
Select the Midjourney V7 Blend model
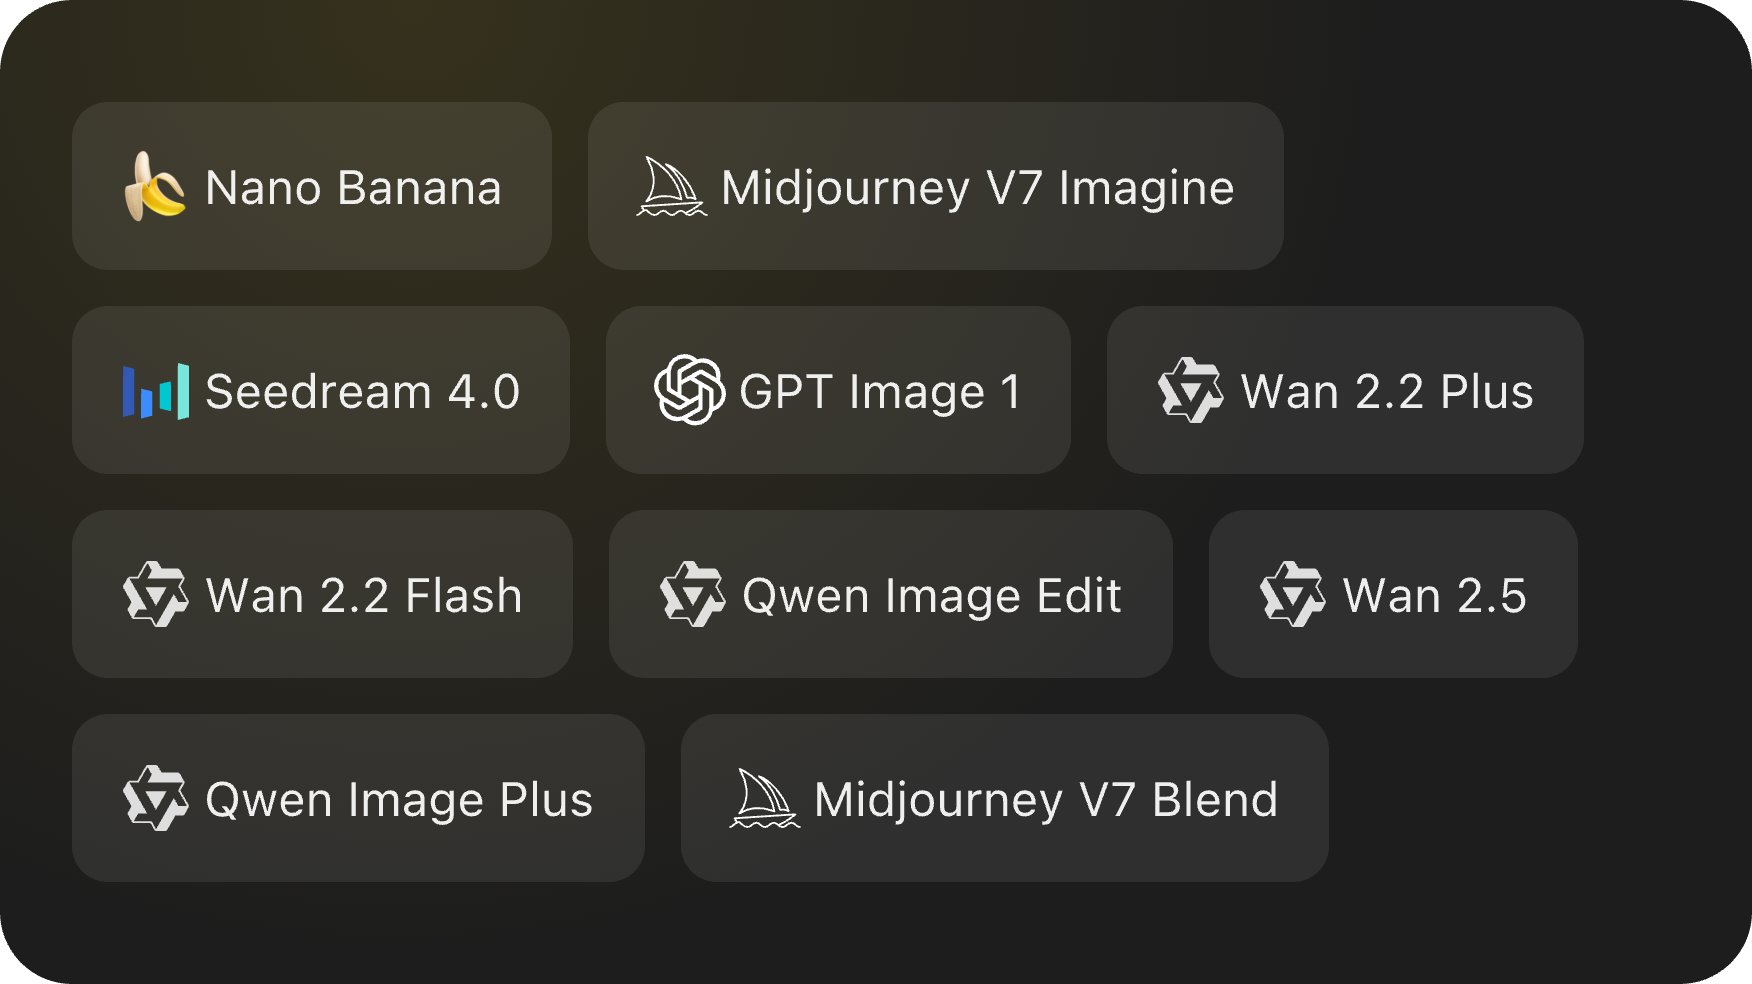(1005, 799)
